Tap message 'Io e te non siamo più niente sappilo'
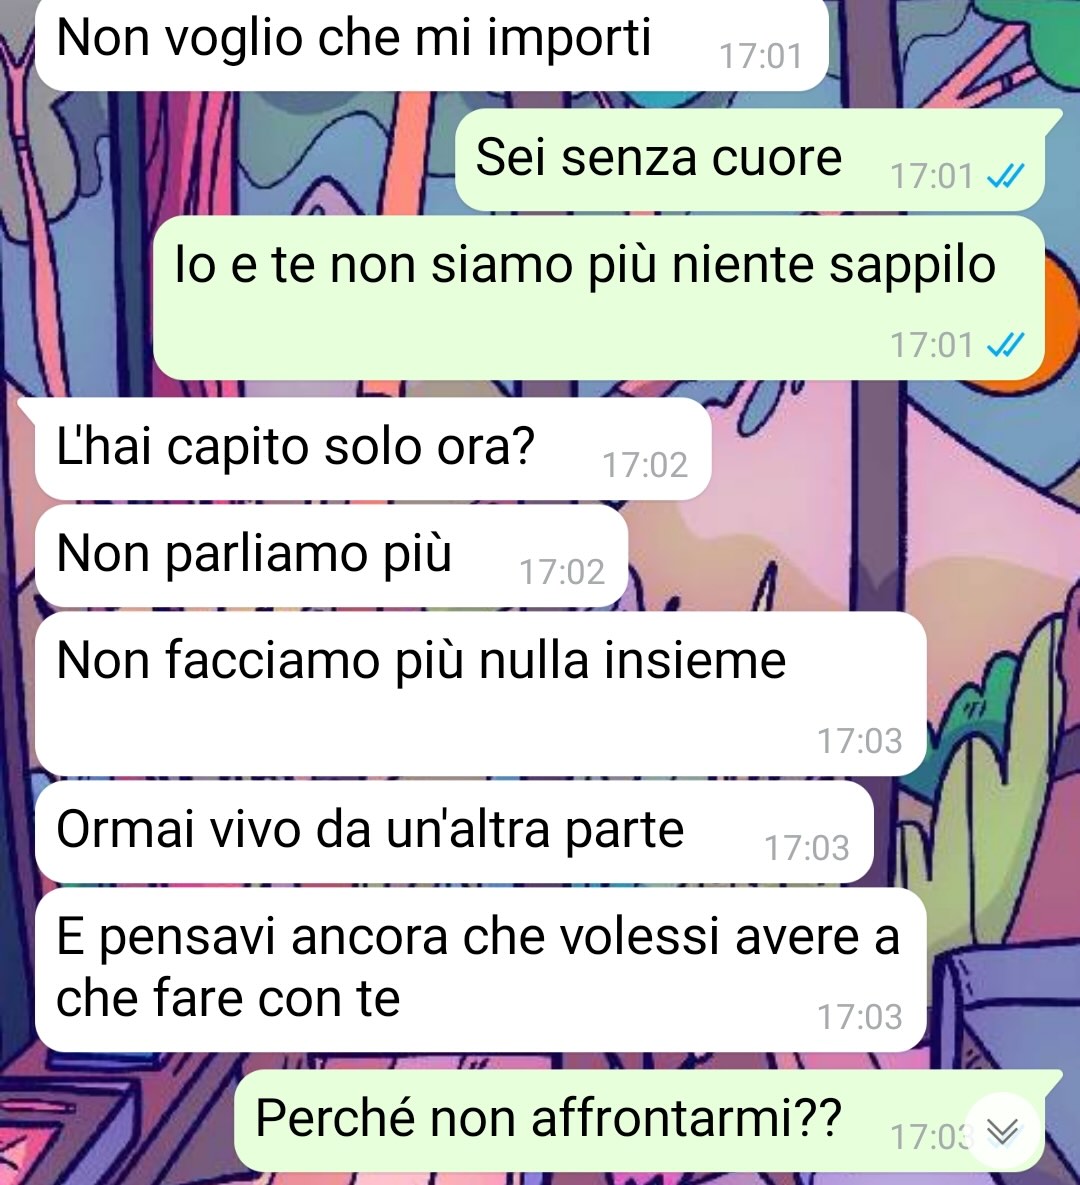 click(599, 298)
